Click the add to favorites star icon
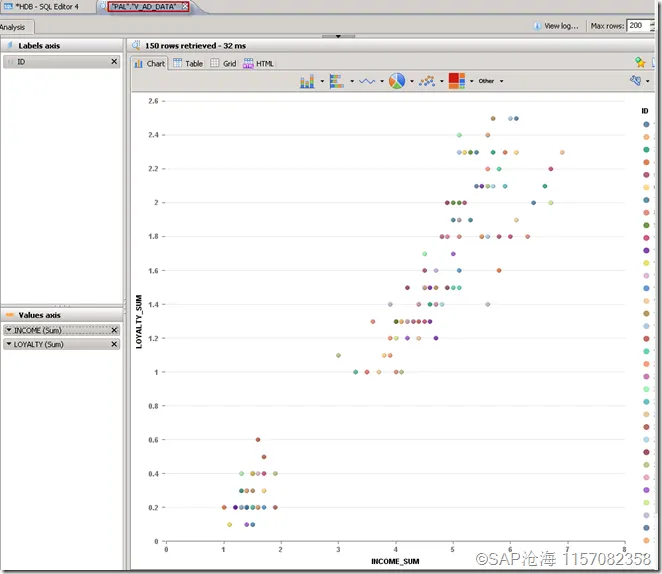Image resolution: width=662 pixels, height=574 pixels. [x=640, y=62]
